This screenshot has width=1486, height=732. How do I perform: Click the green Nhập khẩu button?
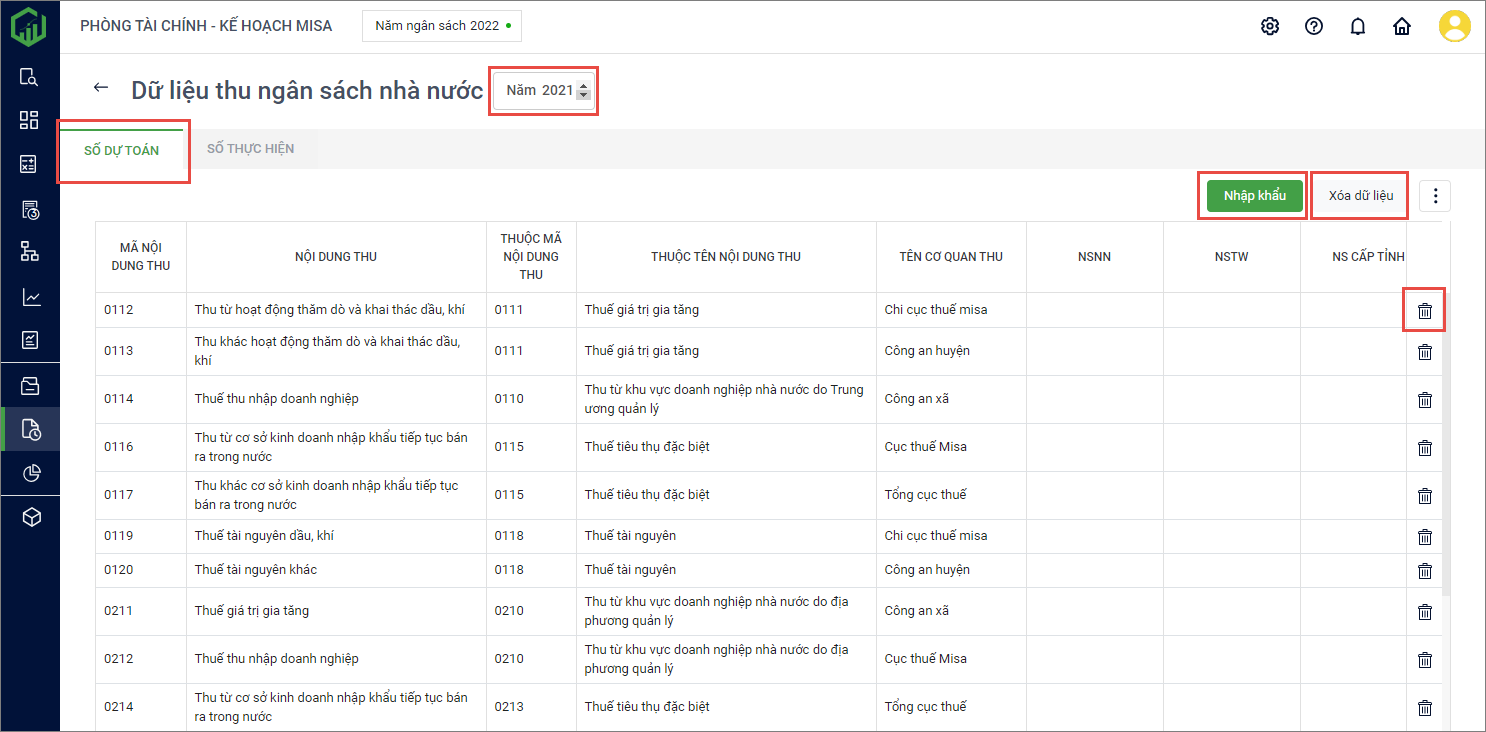coord(1254,196)
